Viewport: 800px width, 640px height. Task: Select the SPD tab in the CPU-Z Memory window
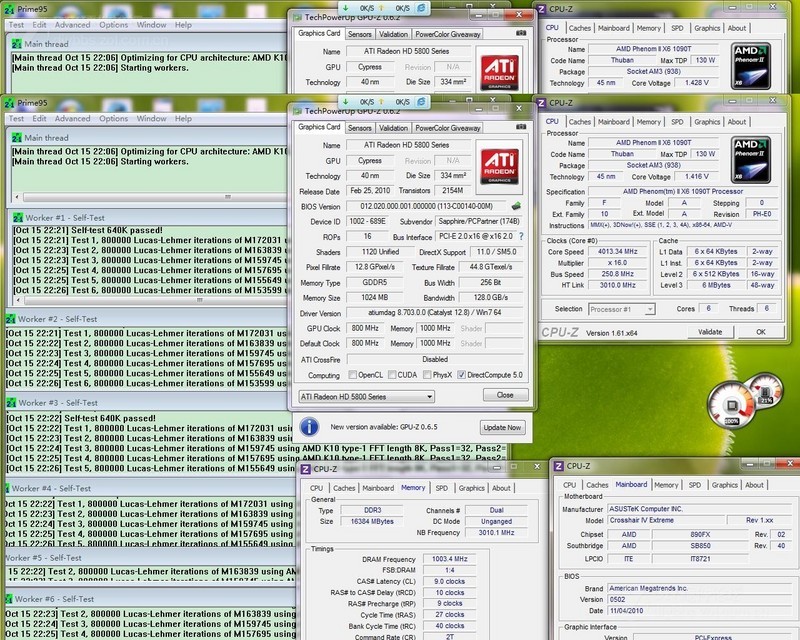[442, 488]
